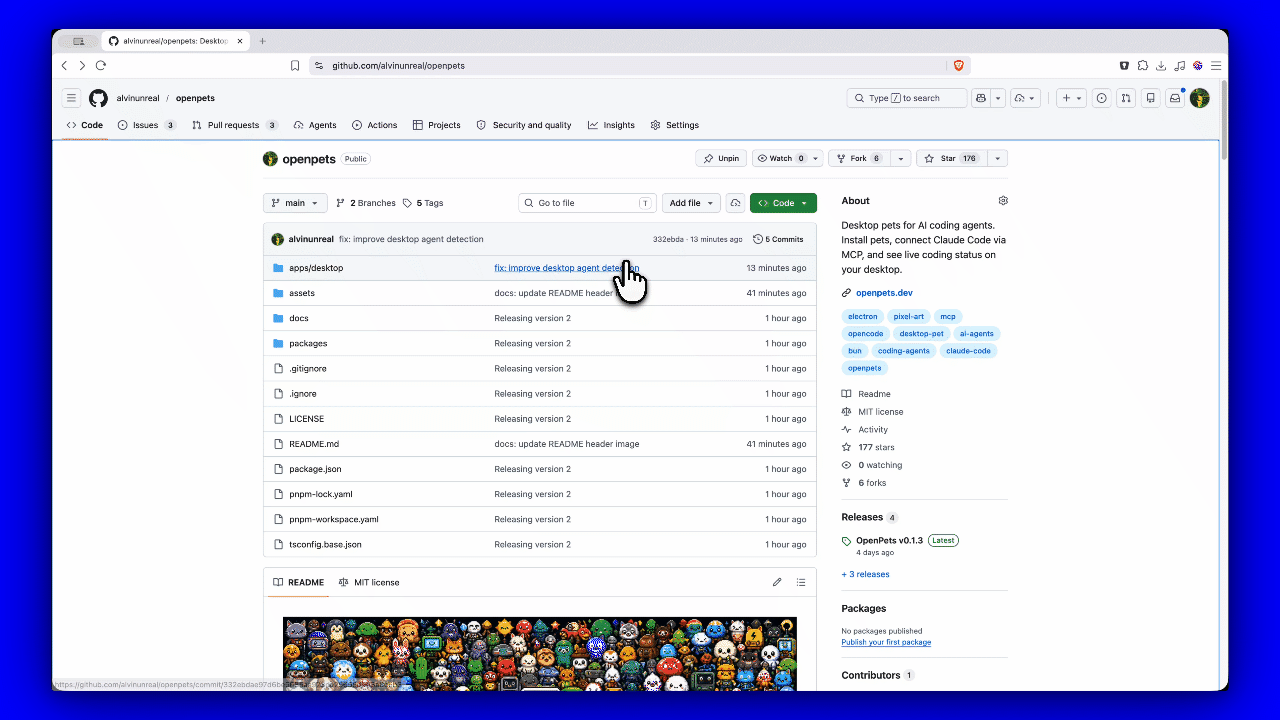This screenshot has width=1280, height=720.
Task: Expand the create new plus dropdown
Action: click(x=1072, y=98)
